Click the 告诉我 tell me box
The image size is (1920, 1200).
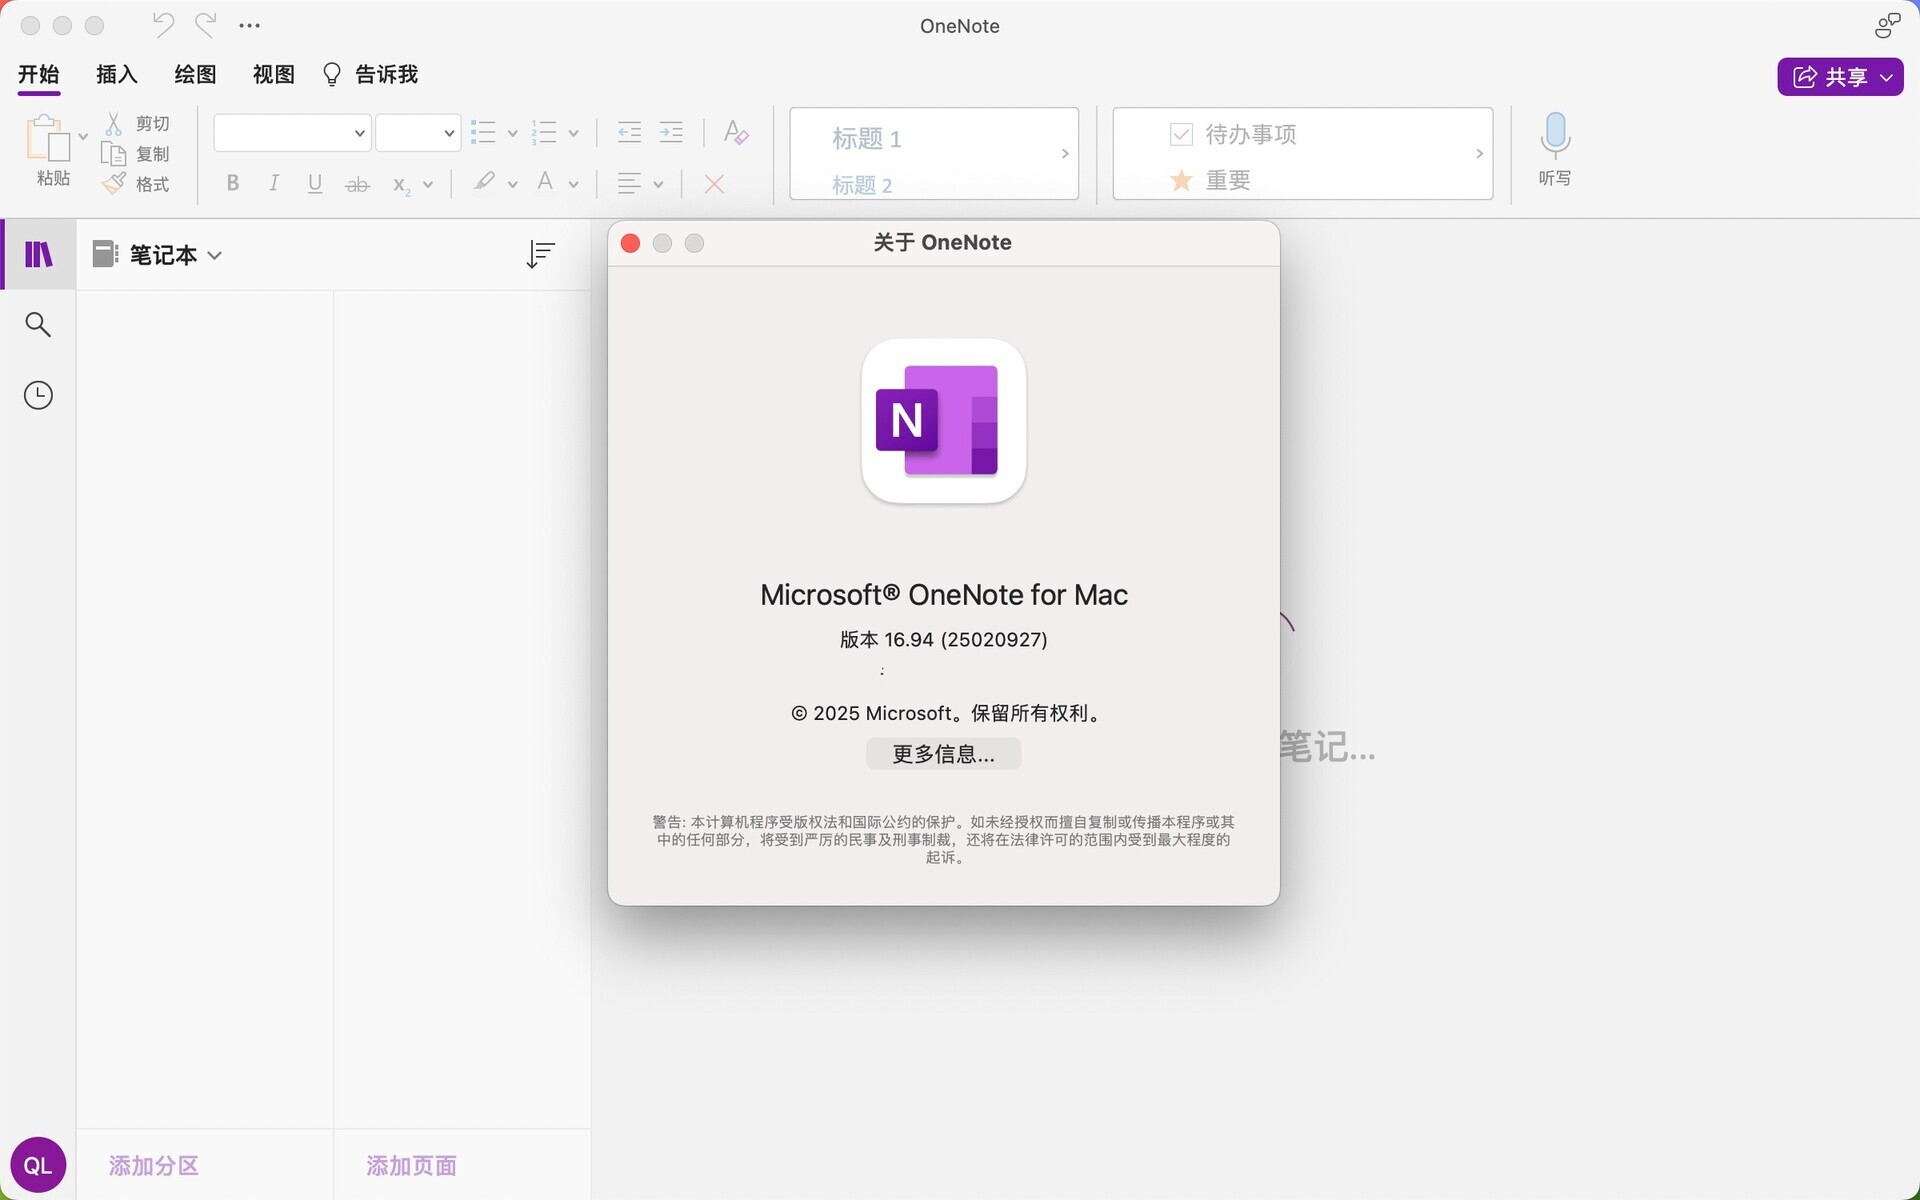370,74
